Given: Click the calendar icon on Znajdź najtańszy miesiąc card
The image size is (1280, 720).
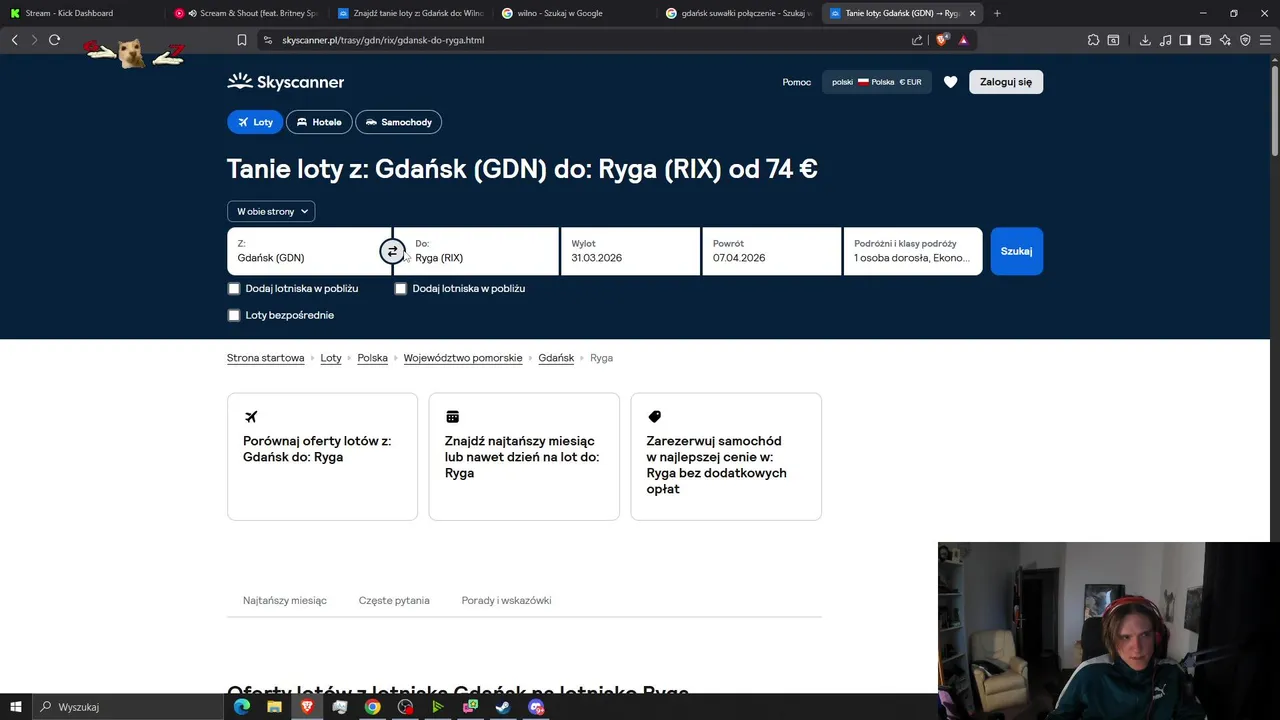Looking at the screenshot, I should 452,416.
